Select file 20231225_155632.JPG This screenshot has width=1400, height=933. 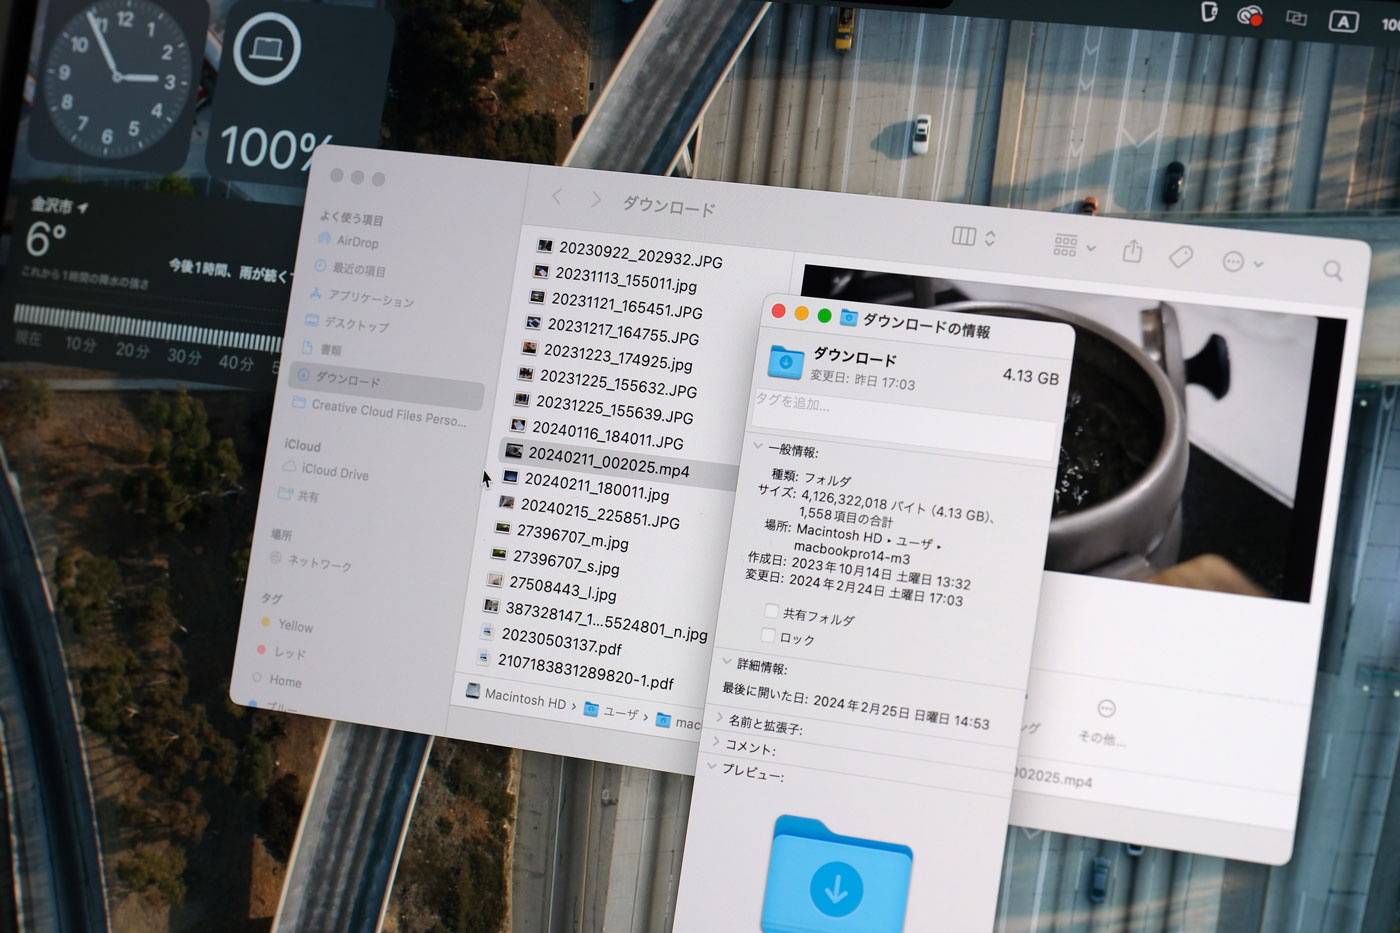point(606,382)
